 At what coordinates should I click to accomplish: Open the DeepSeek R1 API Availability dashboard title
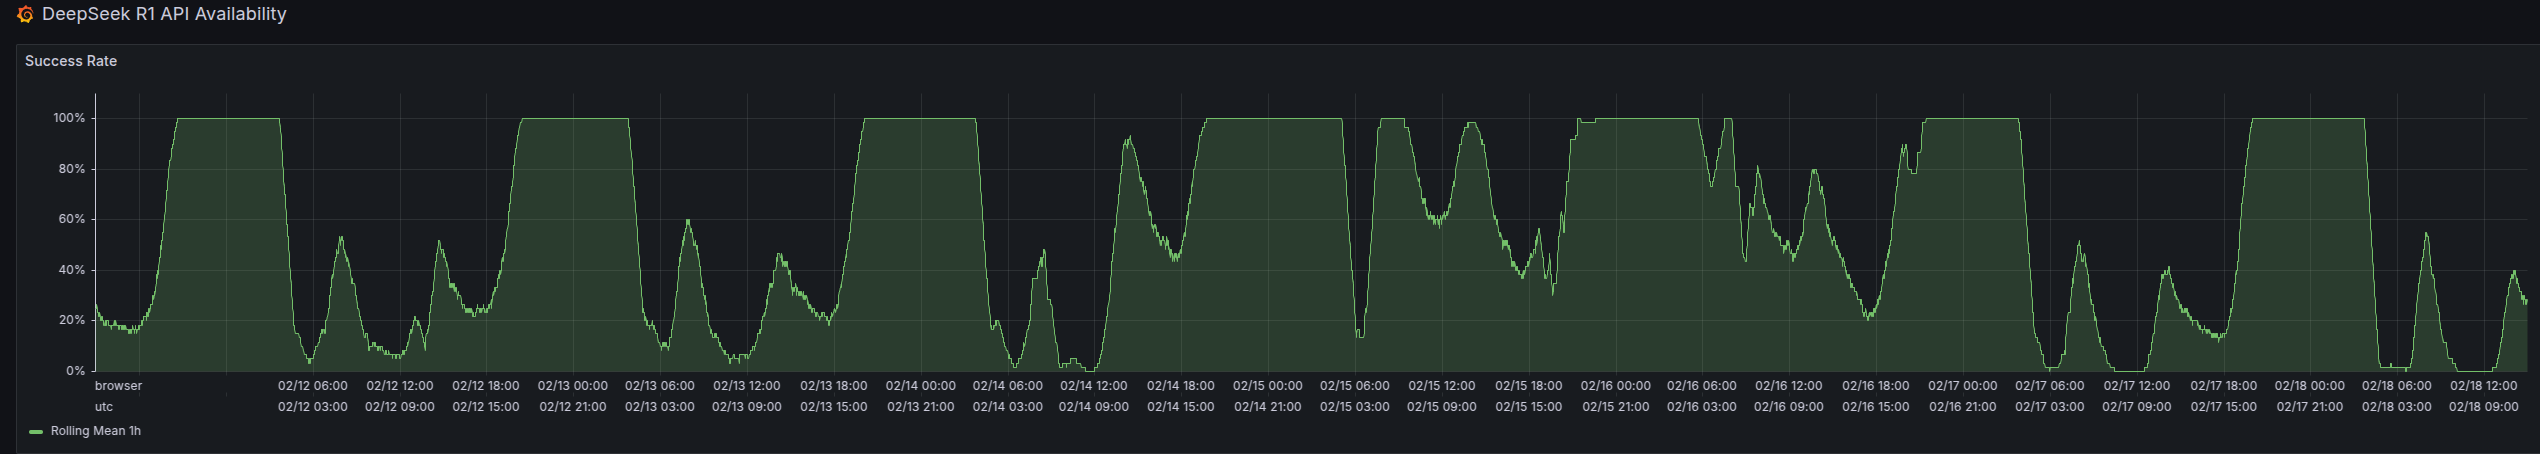[164, 14]
